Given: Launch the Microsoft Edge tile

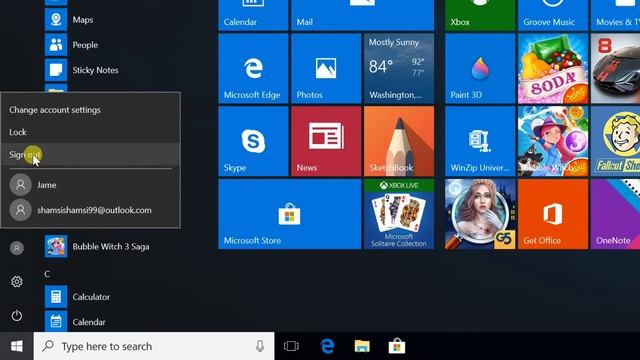Looking at the screenshot, I should point(253,68).
